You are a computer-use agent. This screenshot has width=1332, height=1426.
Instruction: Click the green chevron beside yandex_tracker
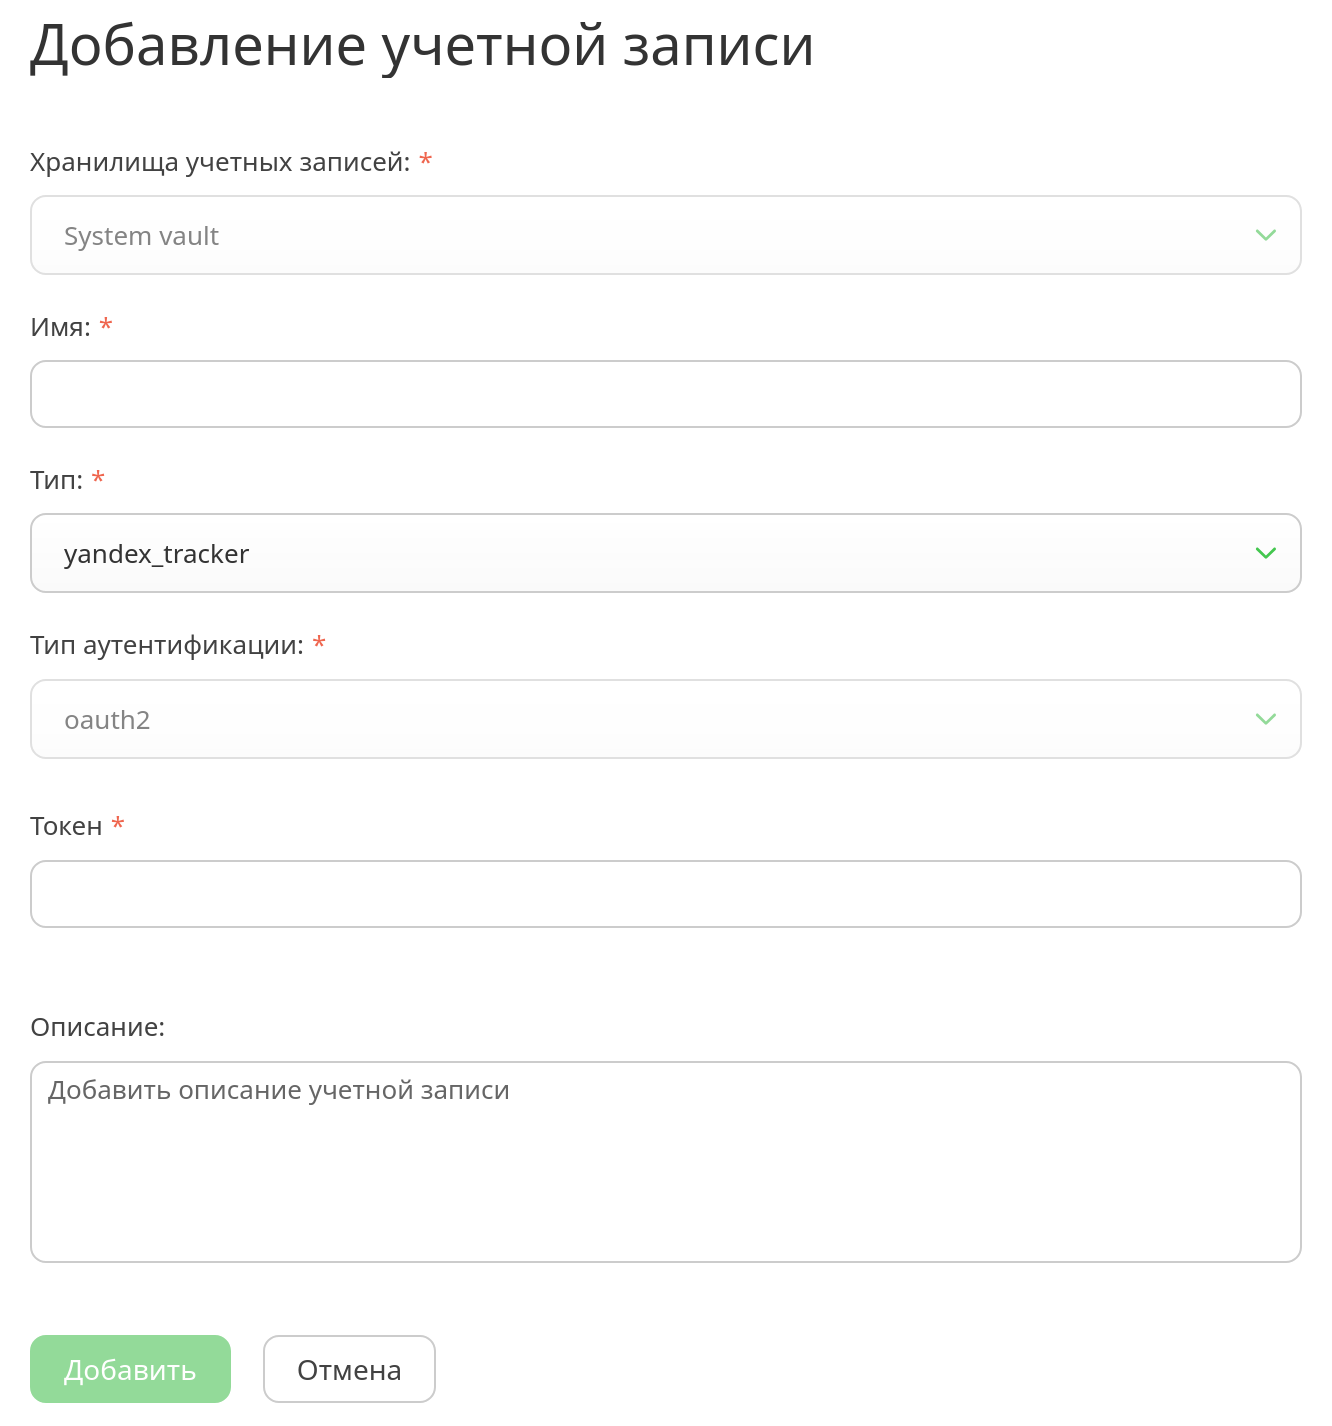1265,553
